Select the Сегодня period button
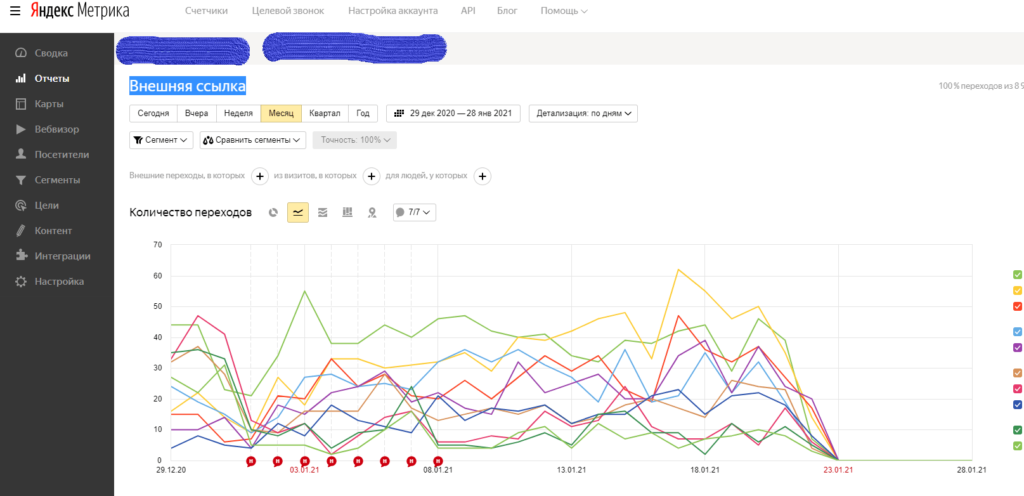The height and width of the screenshot is (496, 1024). coord(153,114)
